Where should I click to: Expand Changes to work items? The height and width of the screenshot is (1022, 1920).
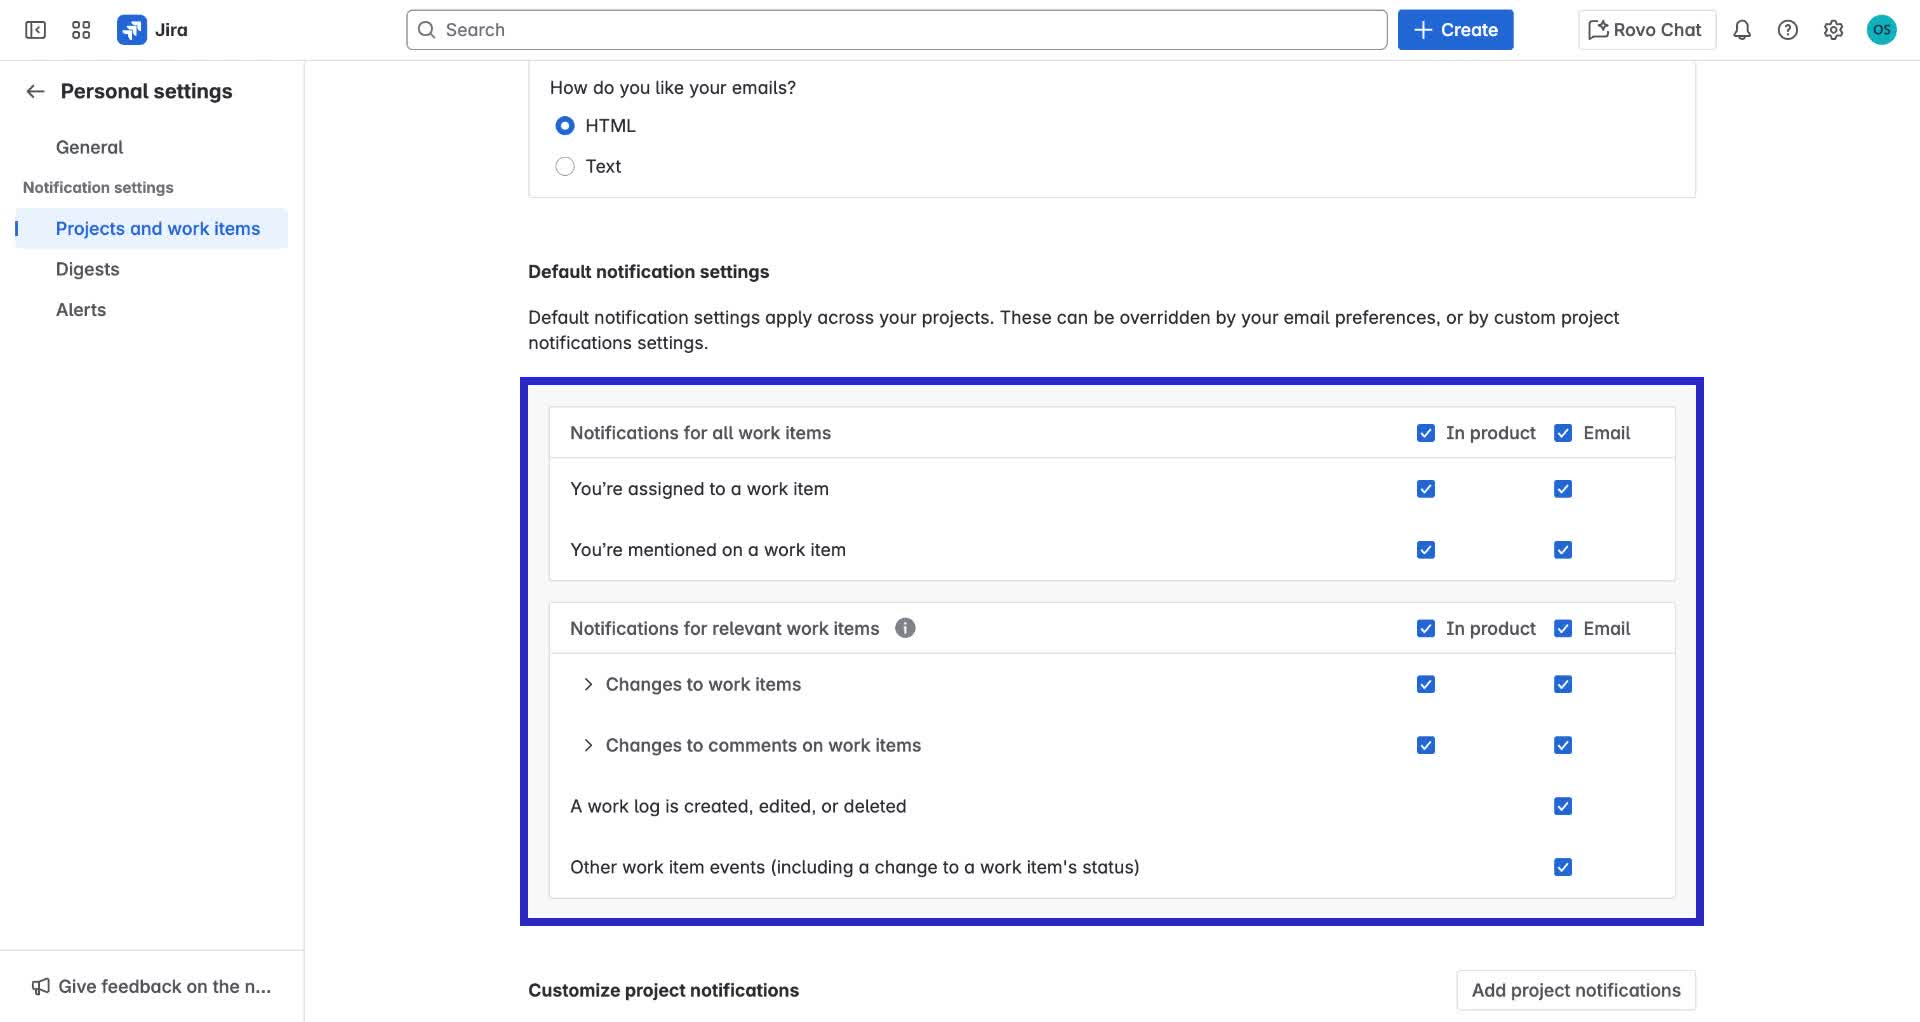point(587,684)
